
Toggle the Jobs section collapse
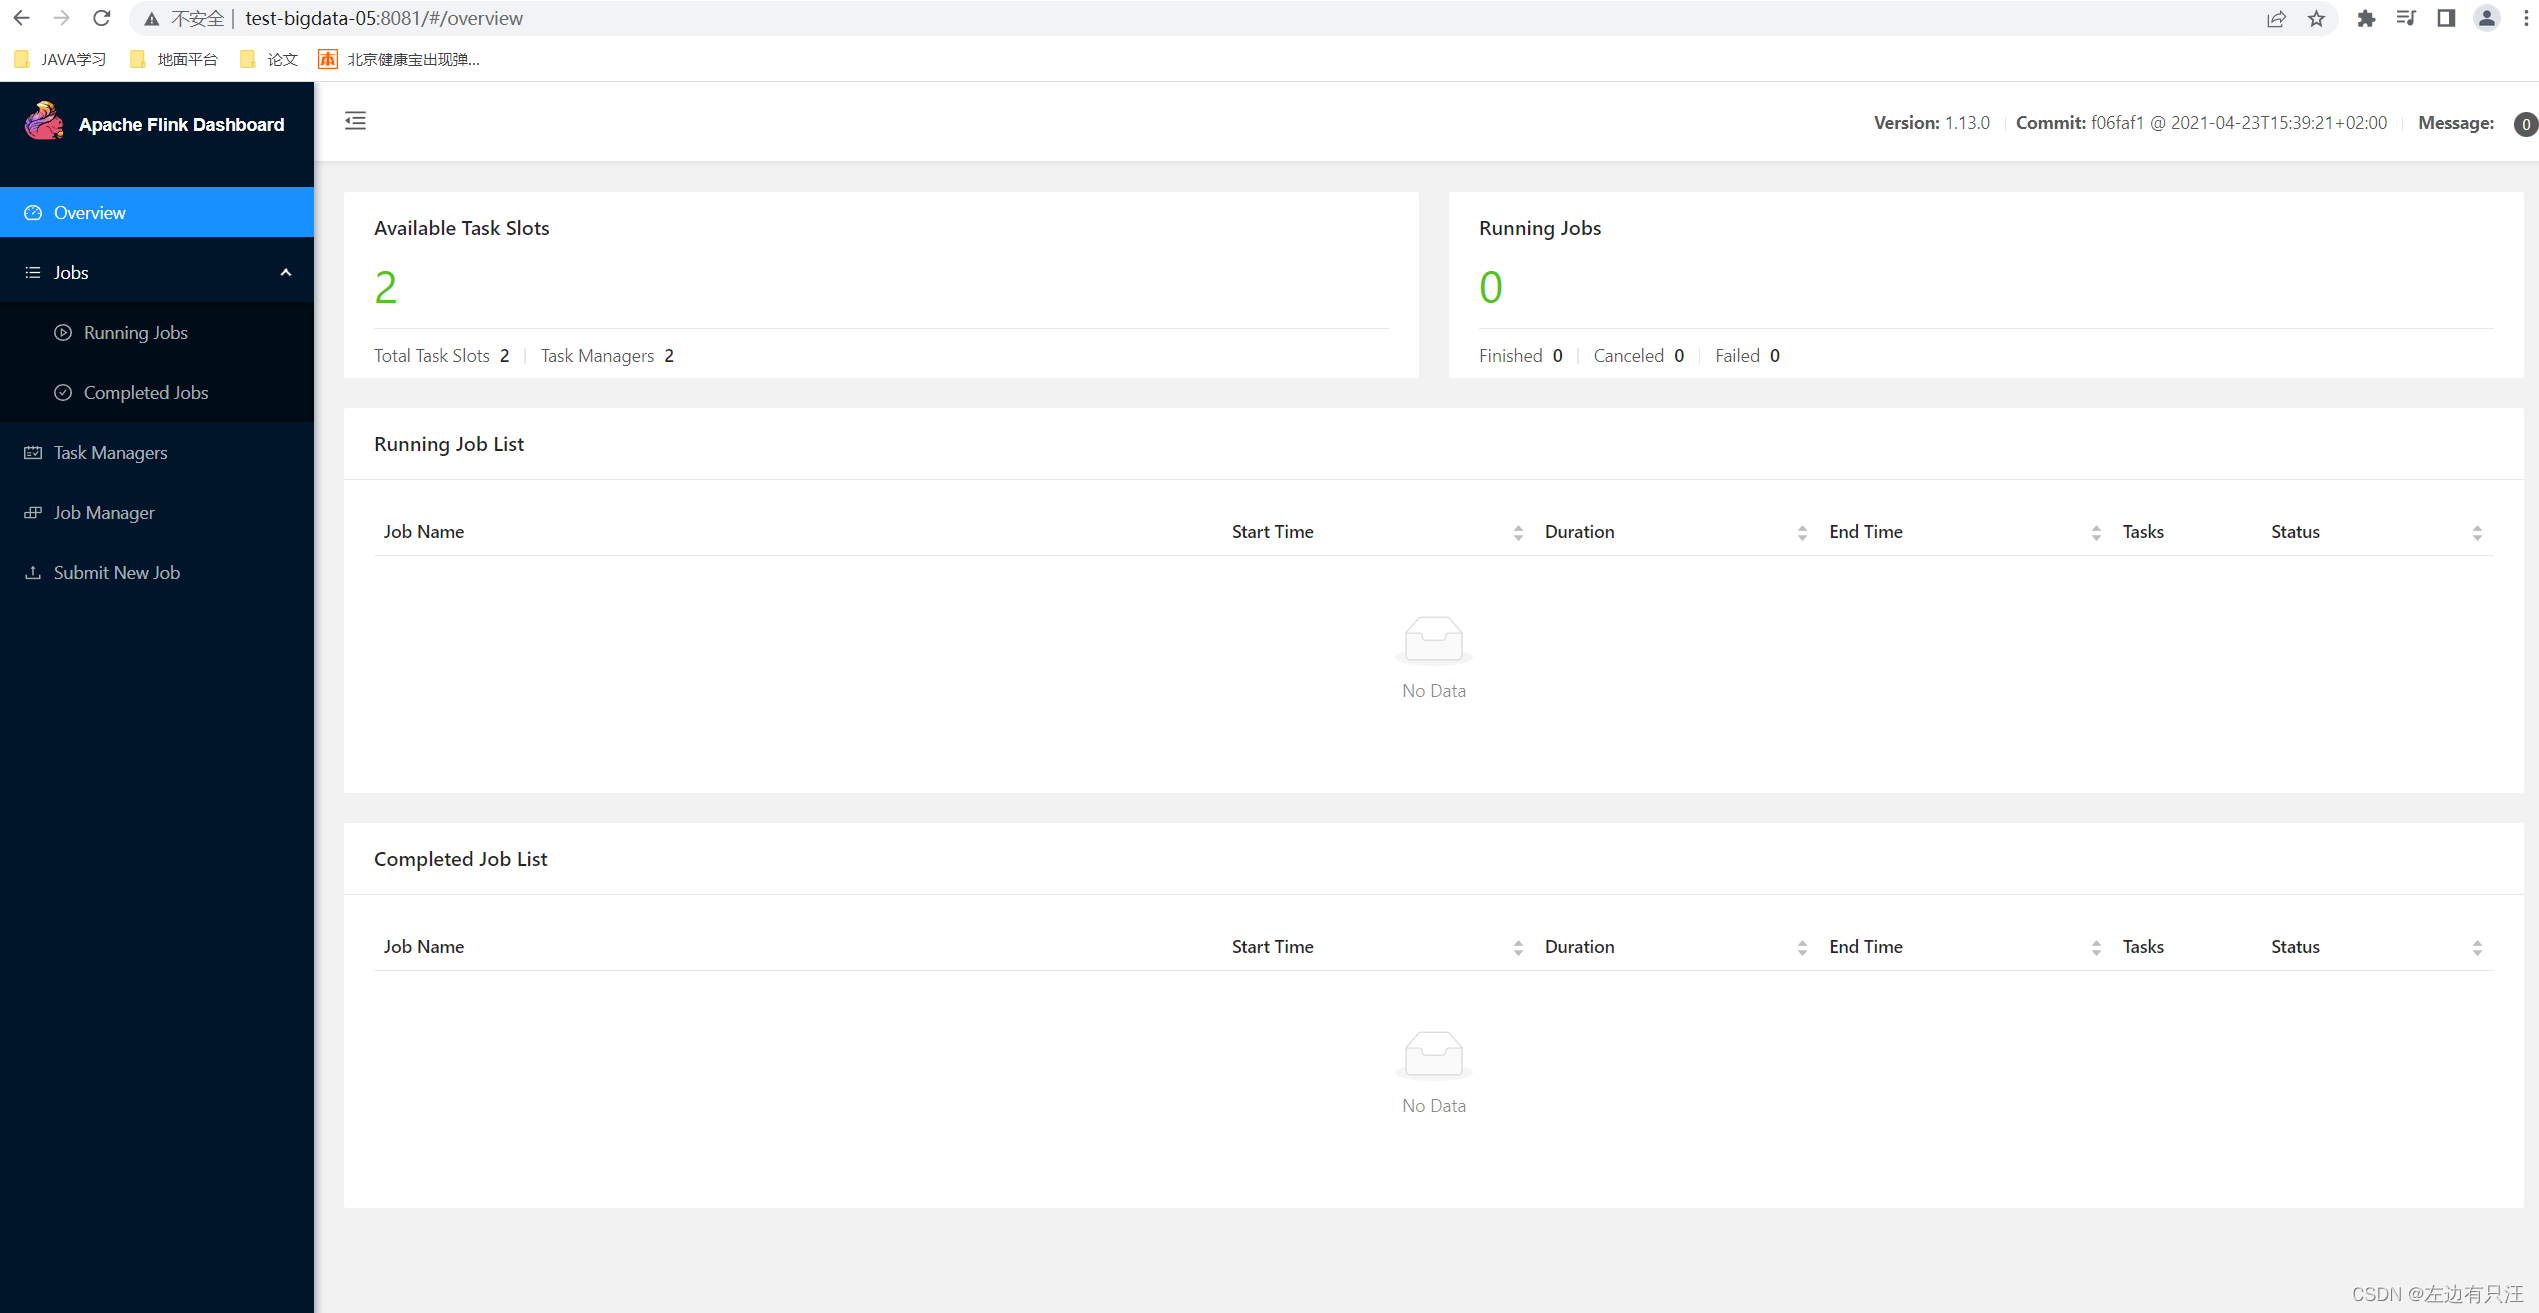coord(286,271)
